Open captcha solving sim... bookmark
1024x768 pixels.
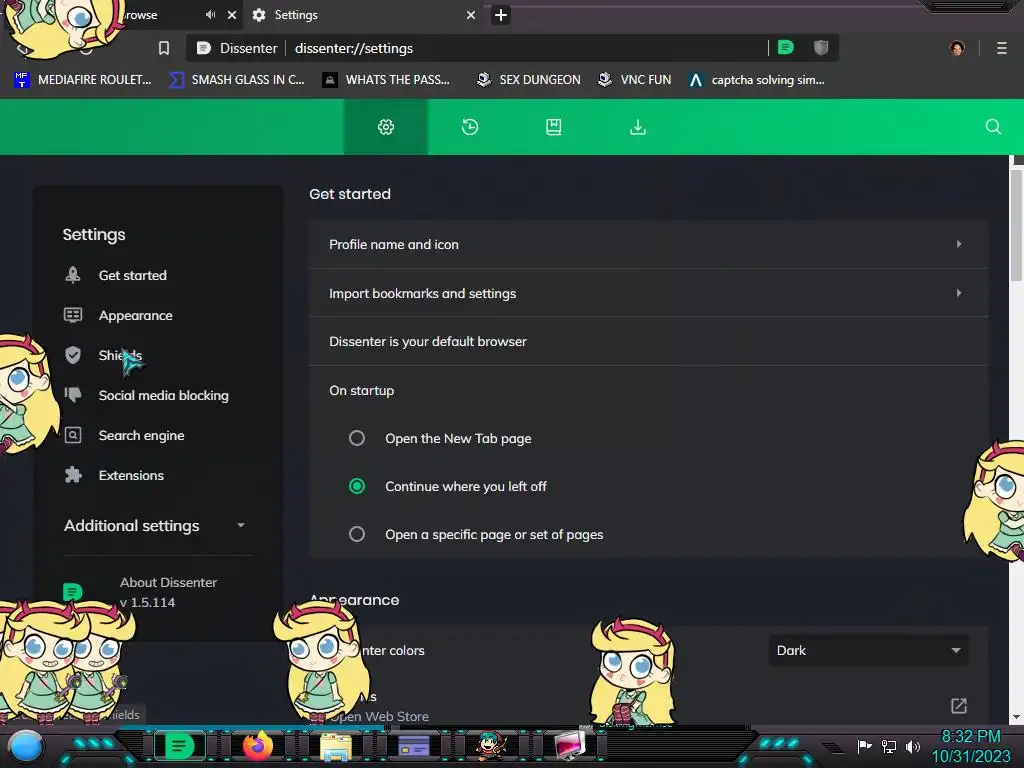tap(757, 80)
